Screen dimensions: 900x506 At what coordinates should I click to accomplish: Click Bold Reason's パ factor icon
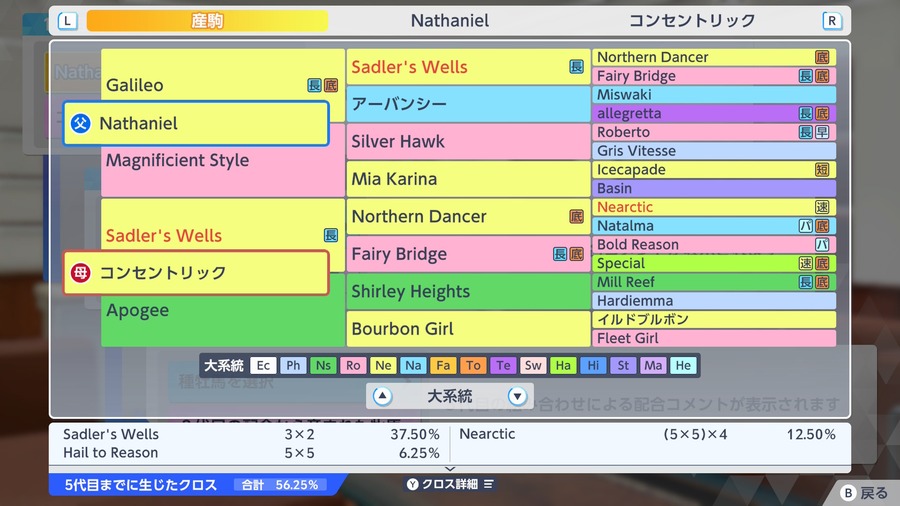822,245
